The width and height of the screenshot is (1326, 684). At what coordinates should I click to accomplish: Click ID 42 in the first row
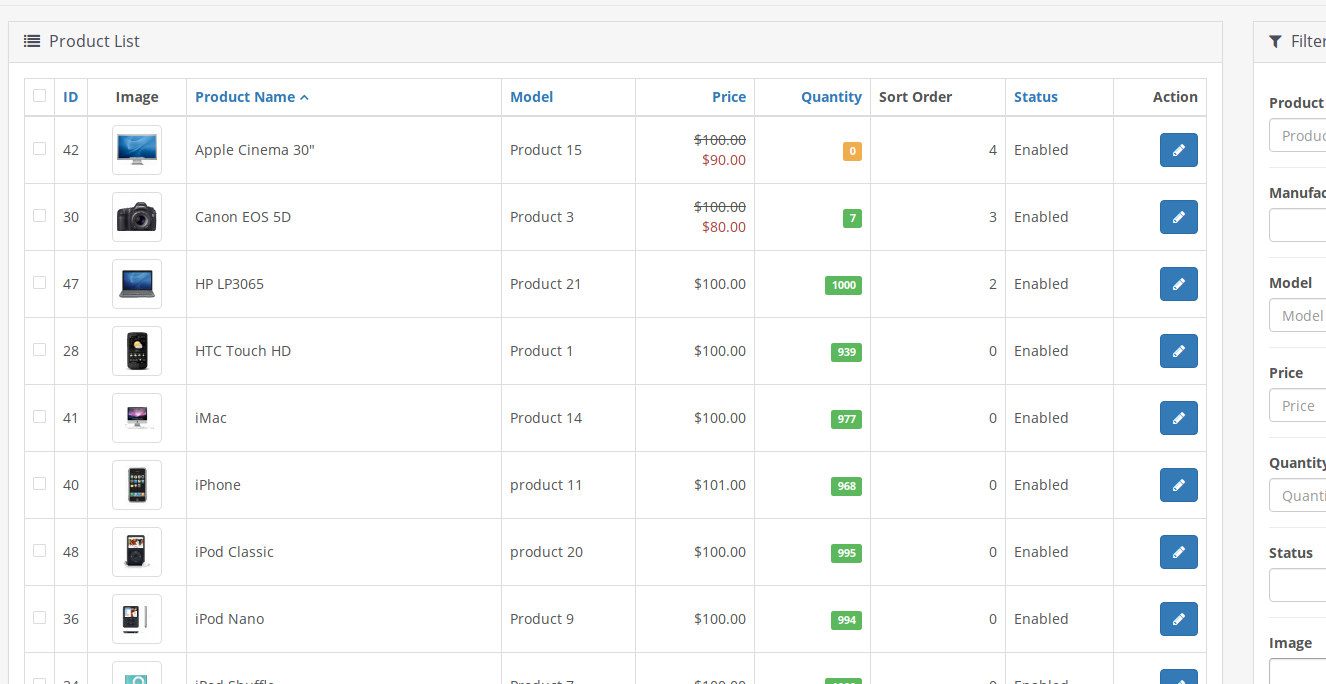pos(71,150)
